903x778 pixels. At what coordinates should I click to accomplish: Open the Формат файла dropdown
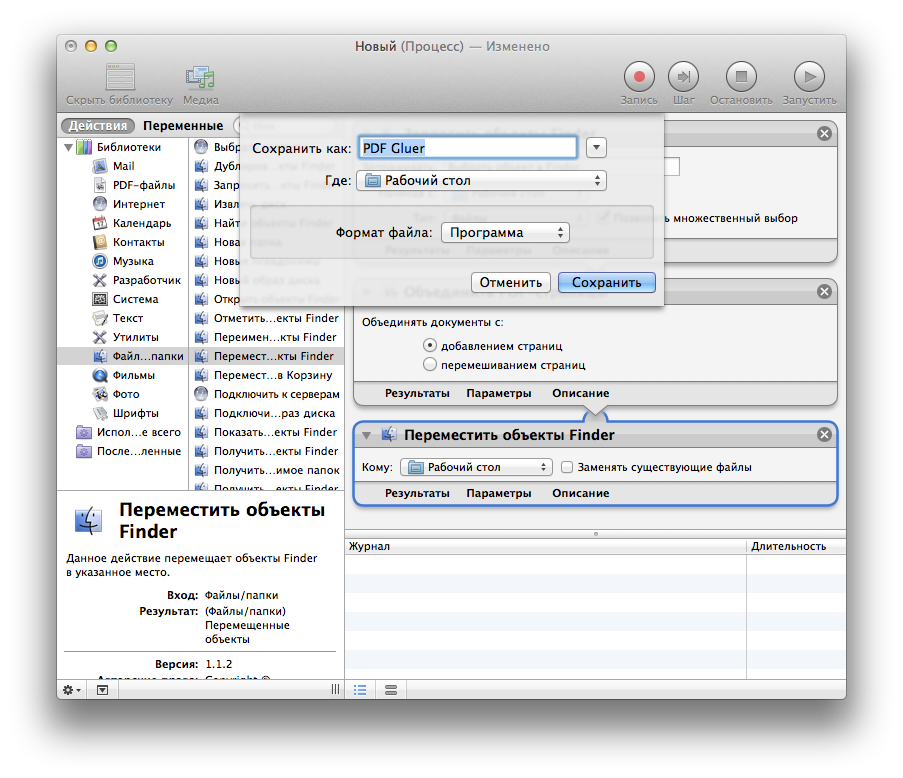pos(505,233)
